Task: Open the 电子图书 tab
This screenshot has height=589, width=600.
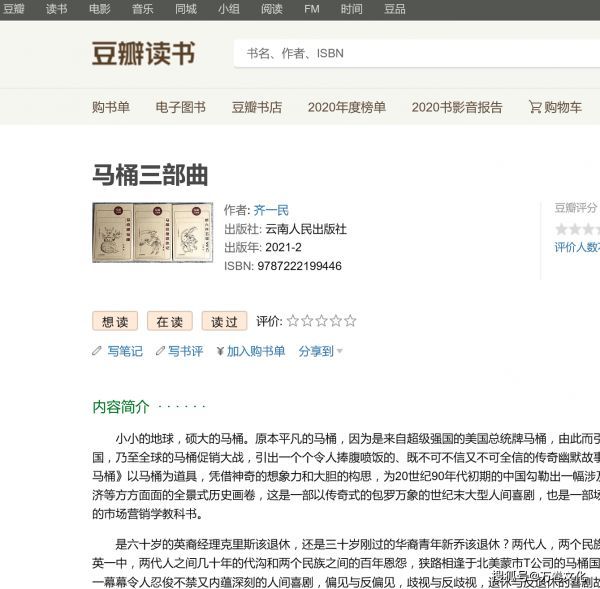Action: [x=181, y=107]
